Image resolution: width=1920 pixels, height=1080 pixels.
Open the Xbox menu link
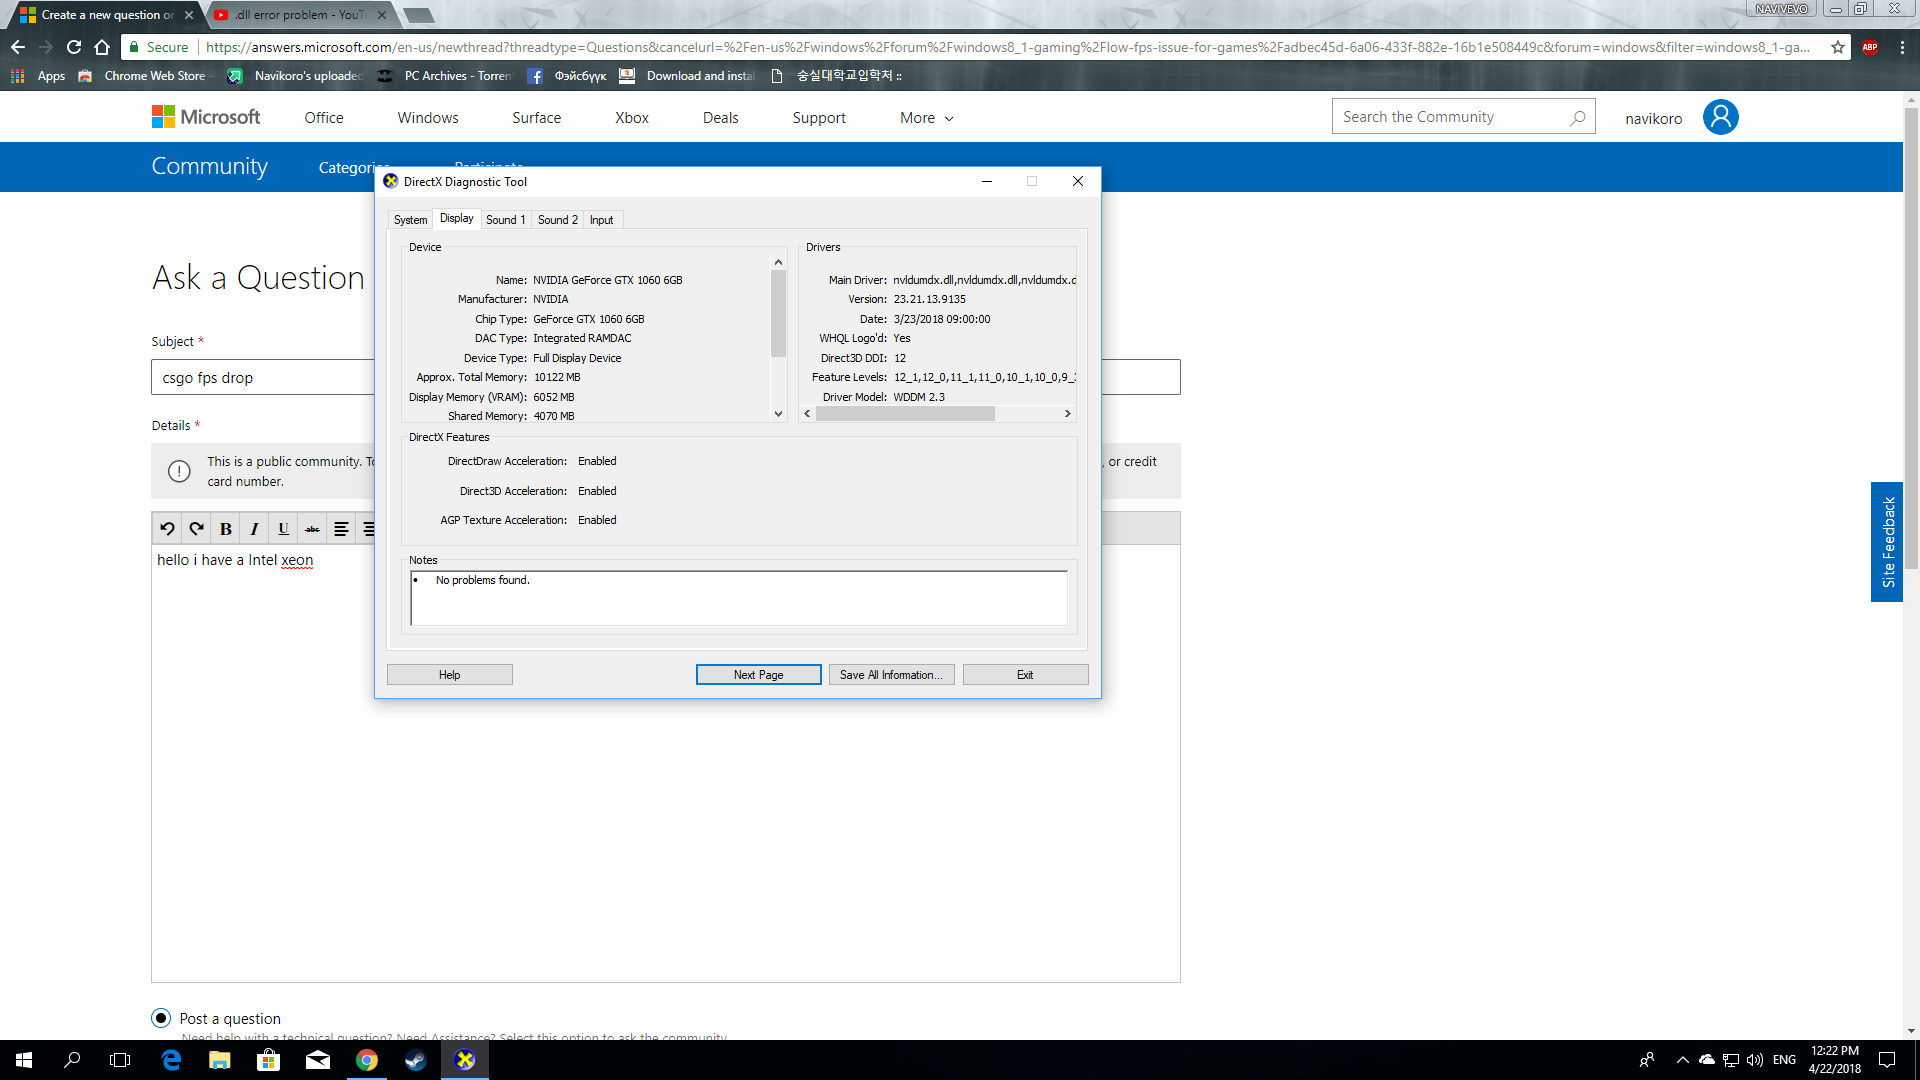click(x=632, y=118)
